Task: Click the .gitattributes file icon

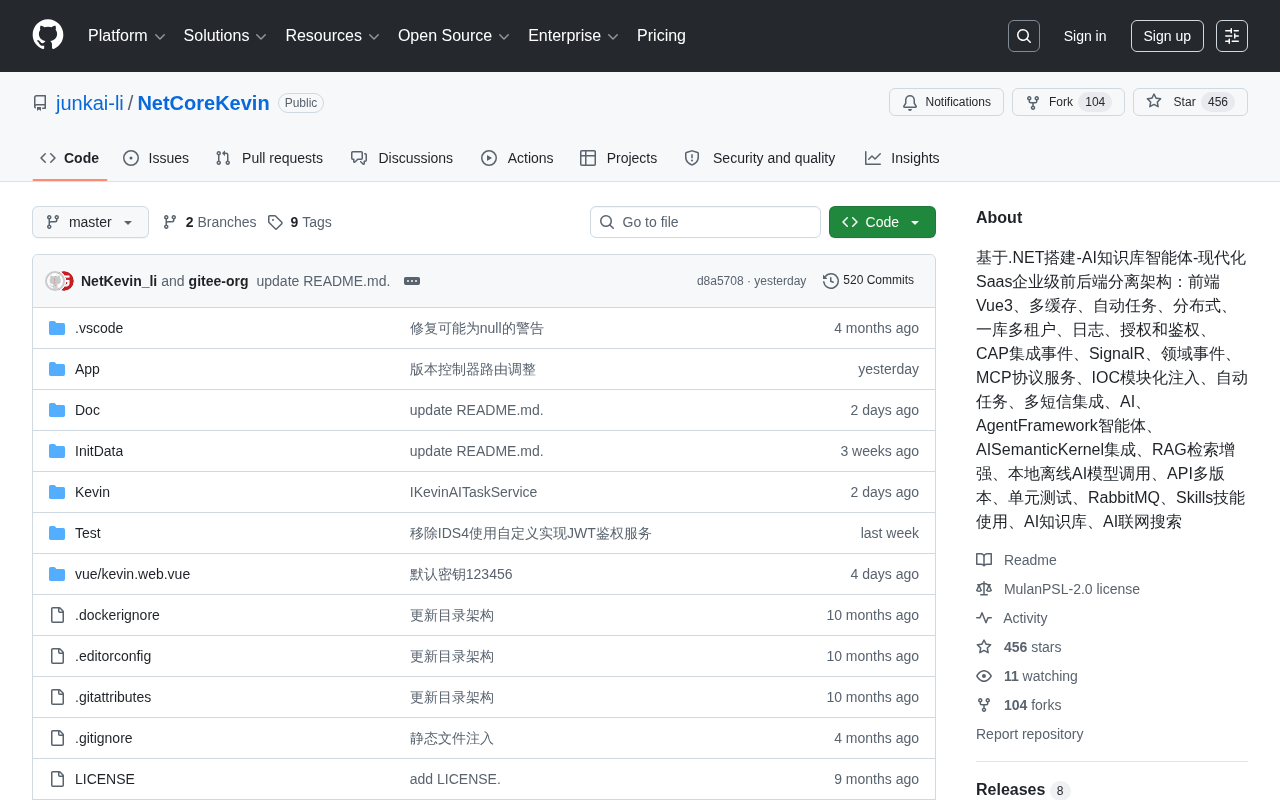Action: tap(57, 697)
